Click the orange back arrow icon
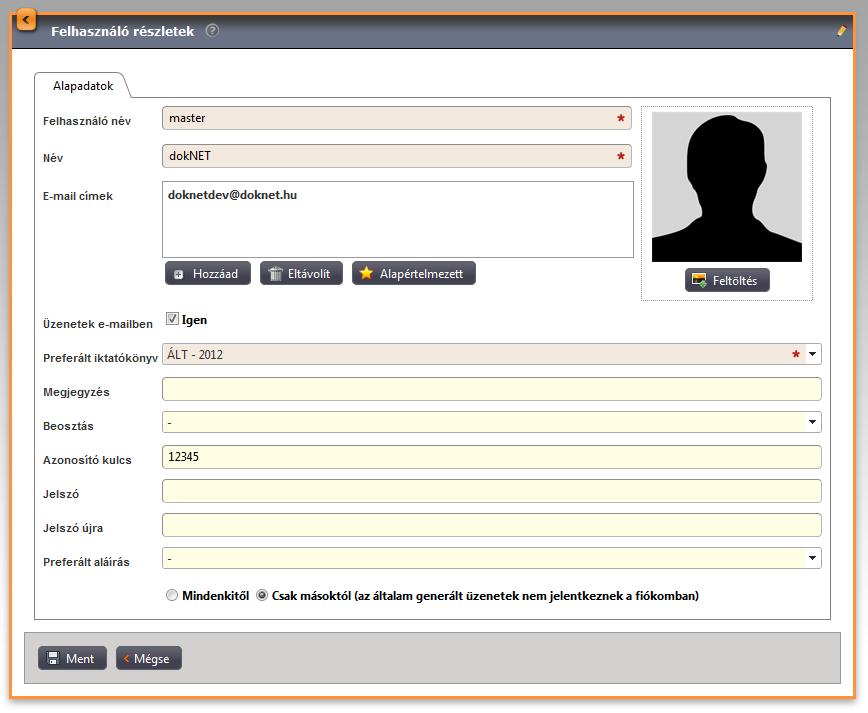This screenshot has width=868, height=713. click(25, 20)
